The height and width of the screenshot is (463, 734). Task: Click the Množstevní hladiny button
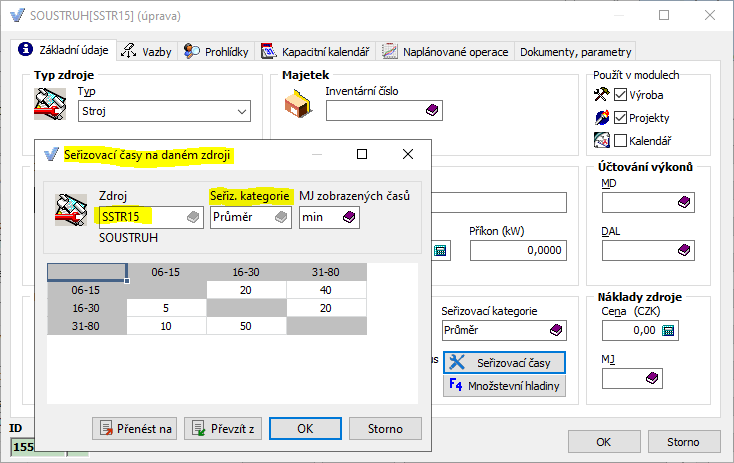pyautogui.click(x=504, y=385)
